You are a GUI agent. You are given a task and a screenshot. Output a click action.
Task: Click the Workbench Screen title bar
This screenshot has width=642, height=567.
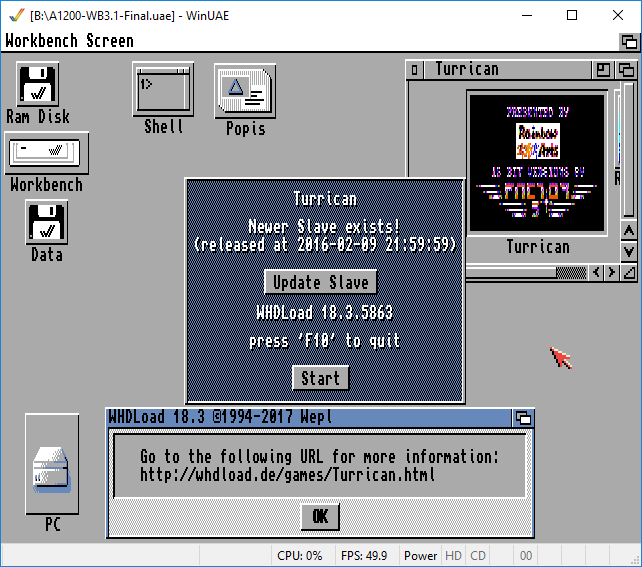pyautogui.click(x=300, y=41)
